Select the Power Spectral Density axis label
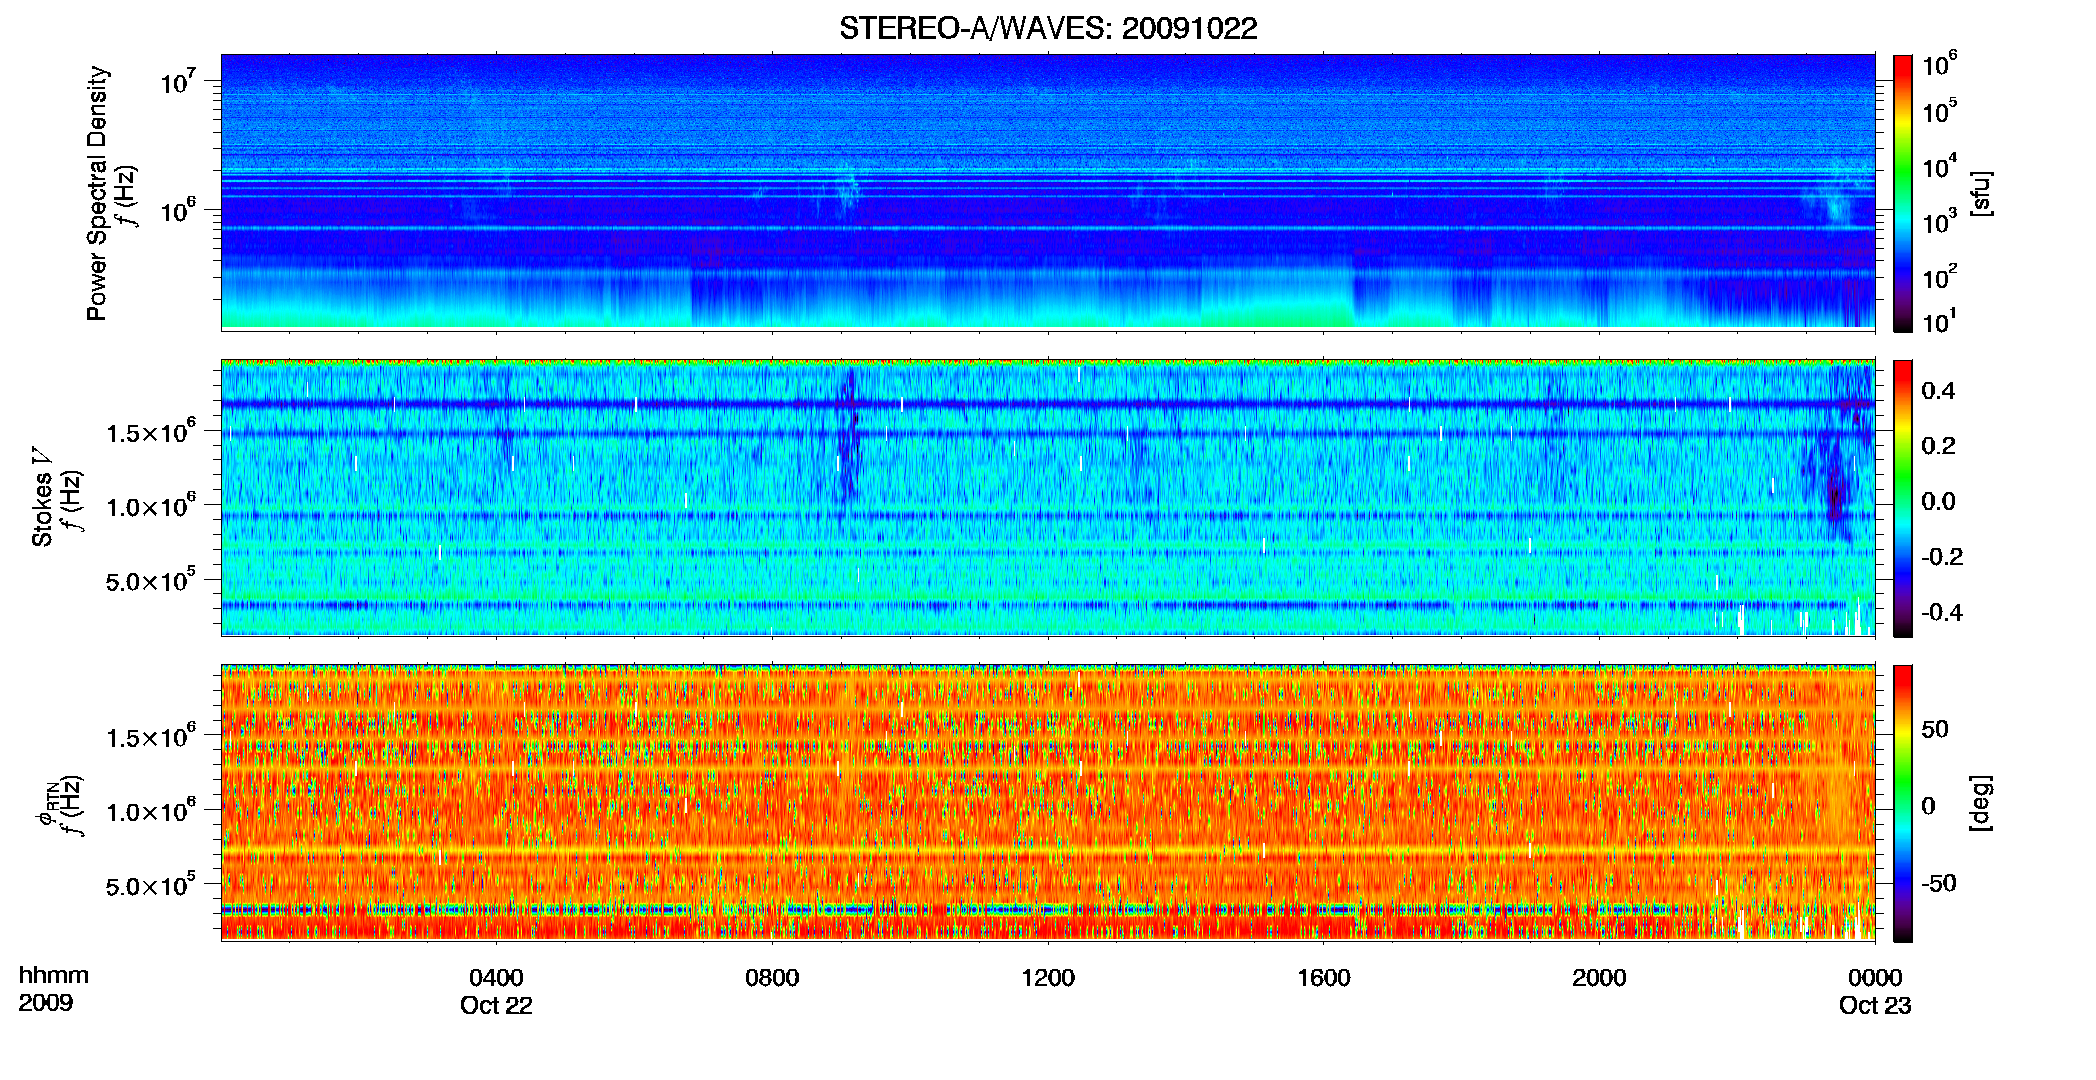Viewport: 2096px width, 1080px height. pyautogui.click(x=97, y=193)
